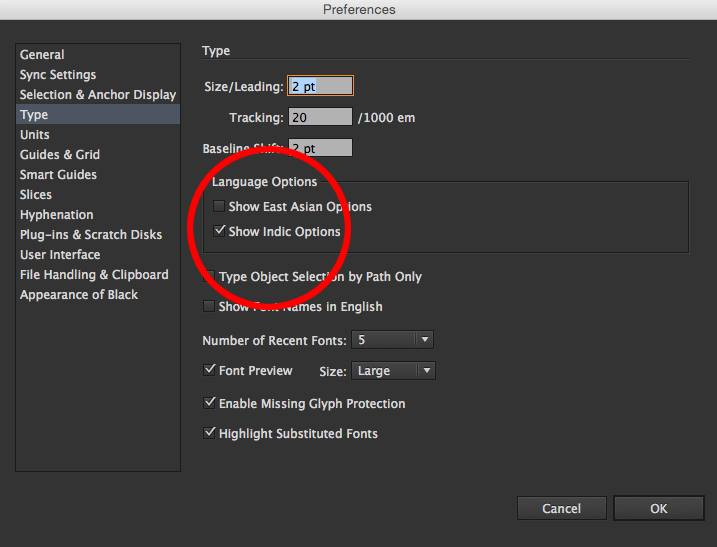This screenshot has width=717, height=547.
Task: Uncheck Show Indic Options checkbox
Action: point(219,232)
